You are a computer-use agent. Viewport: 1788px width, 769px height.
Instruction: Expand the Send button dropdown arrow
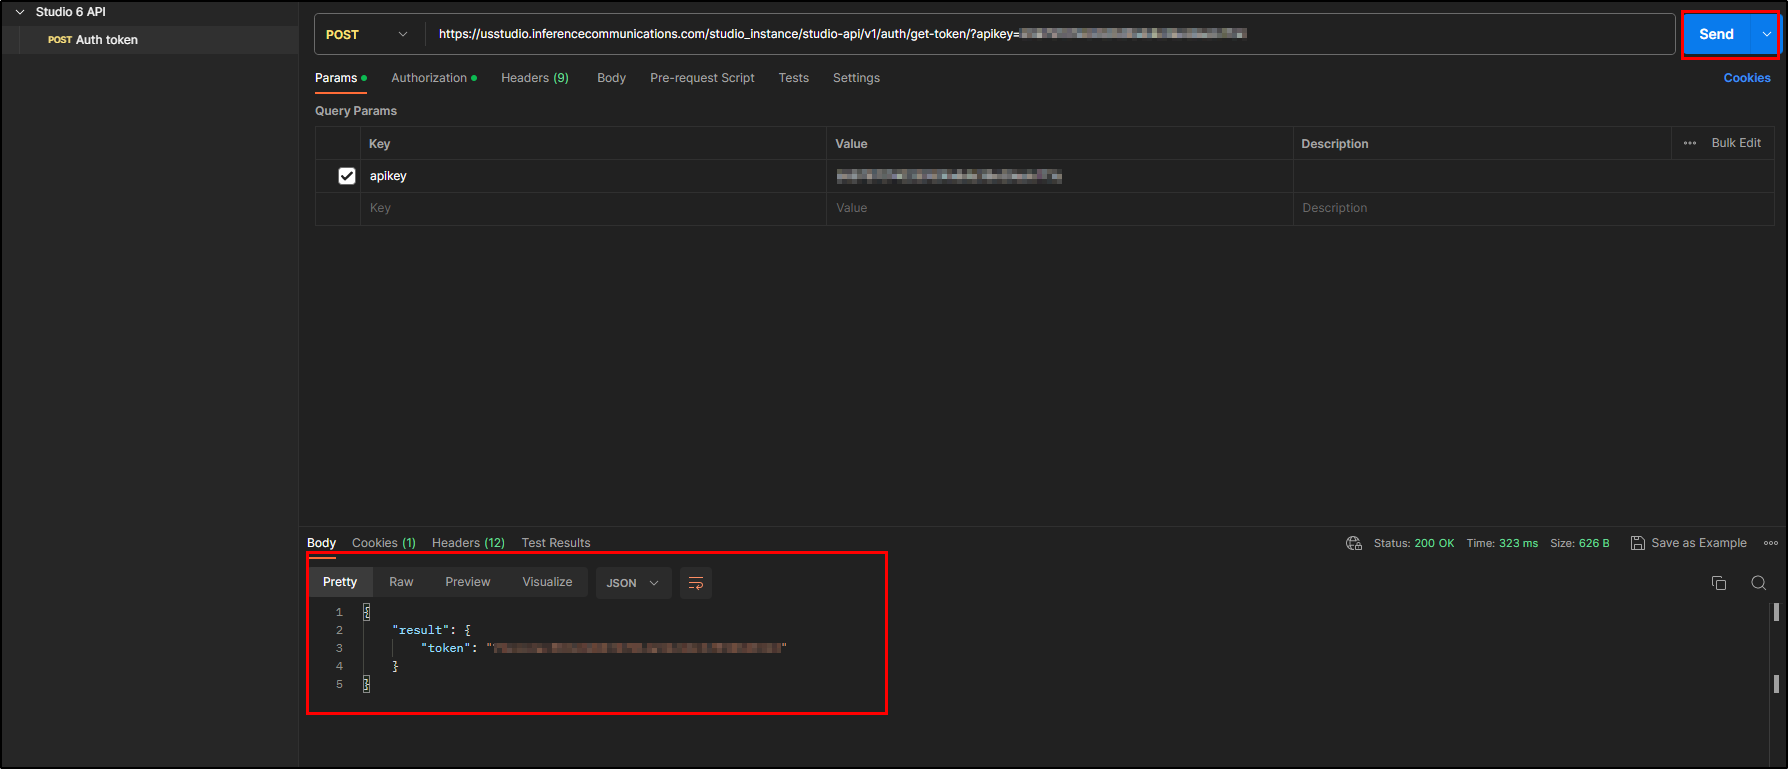point(1766,34)
